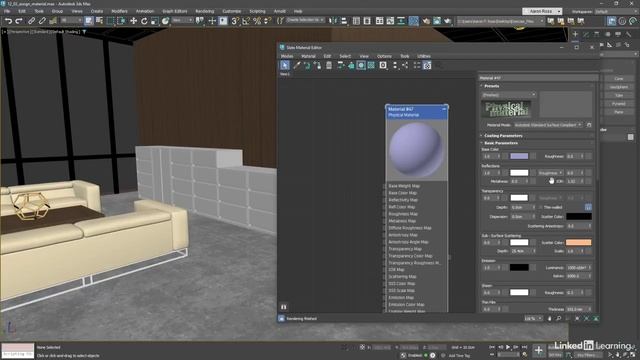Screen dimensions: 640x360
Task: Click the purple Base Color swatch
Action: point(519,156)
